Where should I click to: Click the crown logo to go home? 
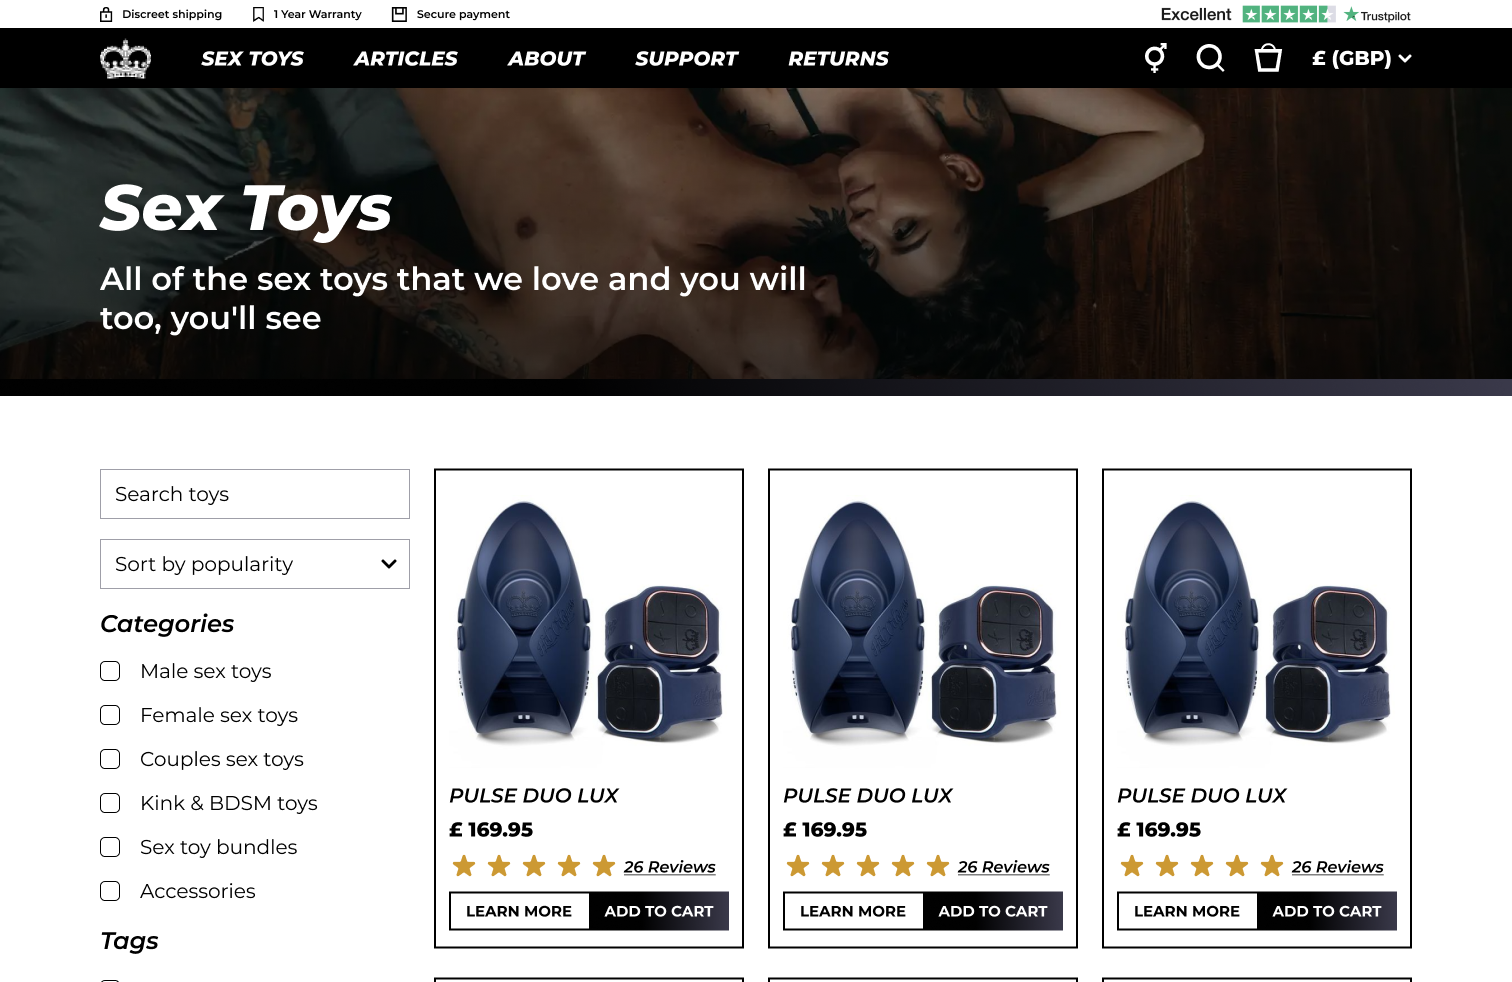click(x=126, y=58)
